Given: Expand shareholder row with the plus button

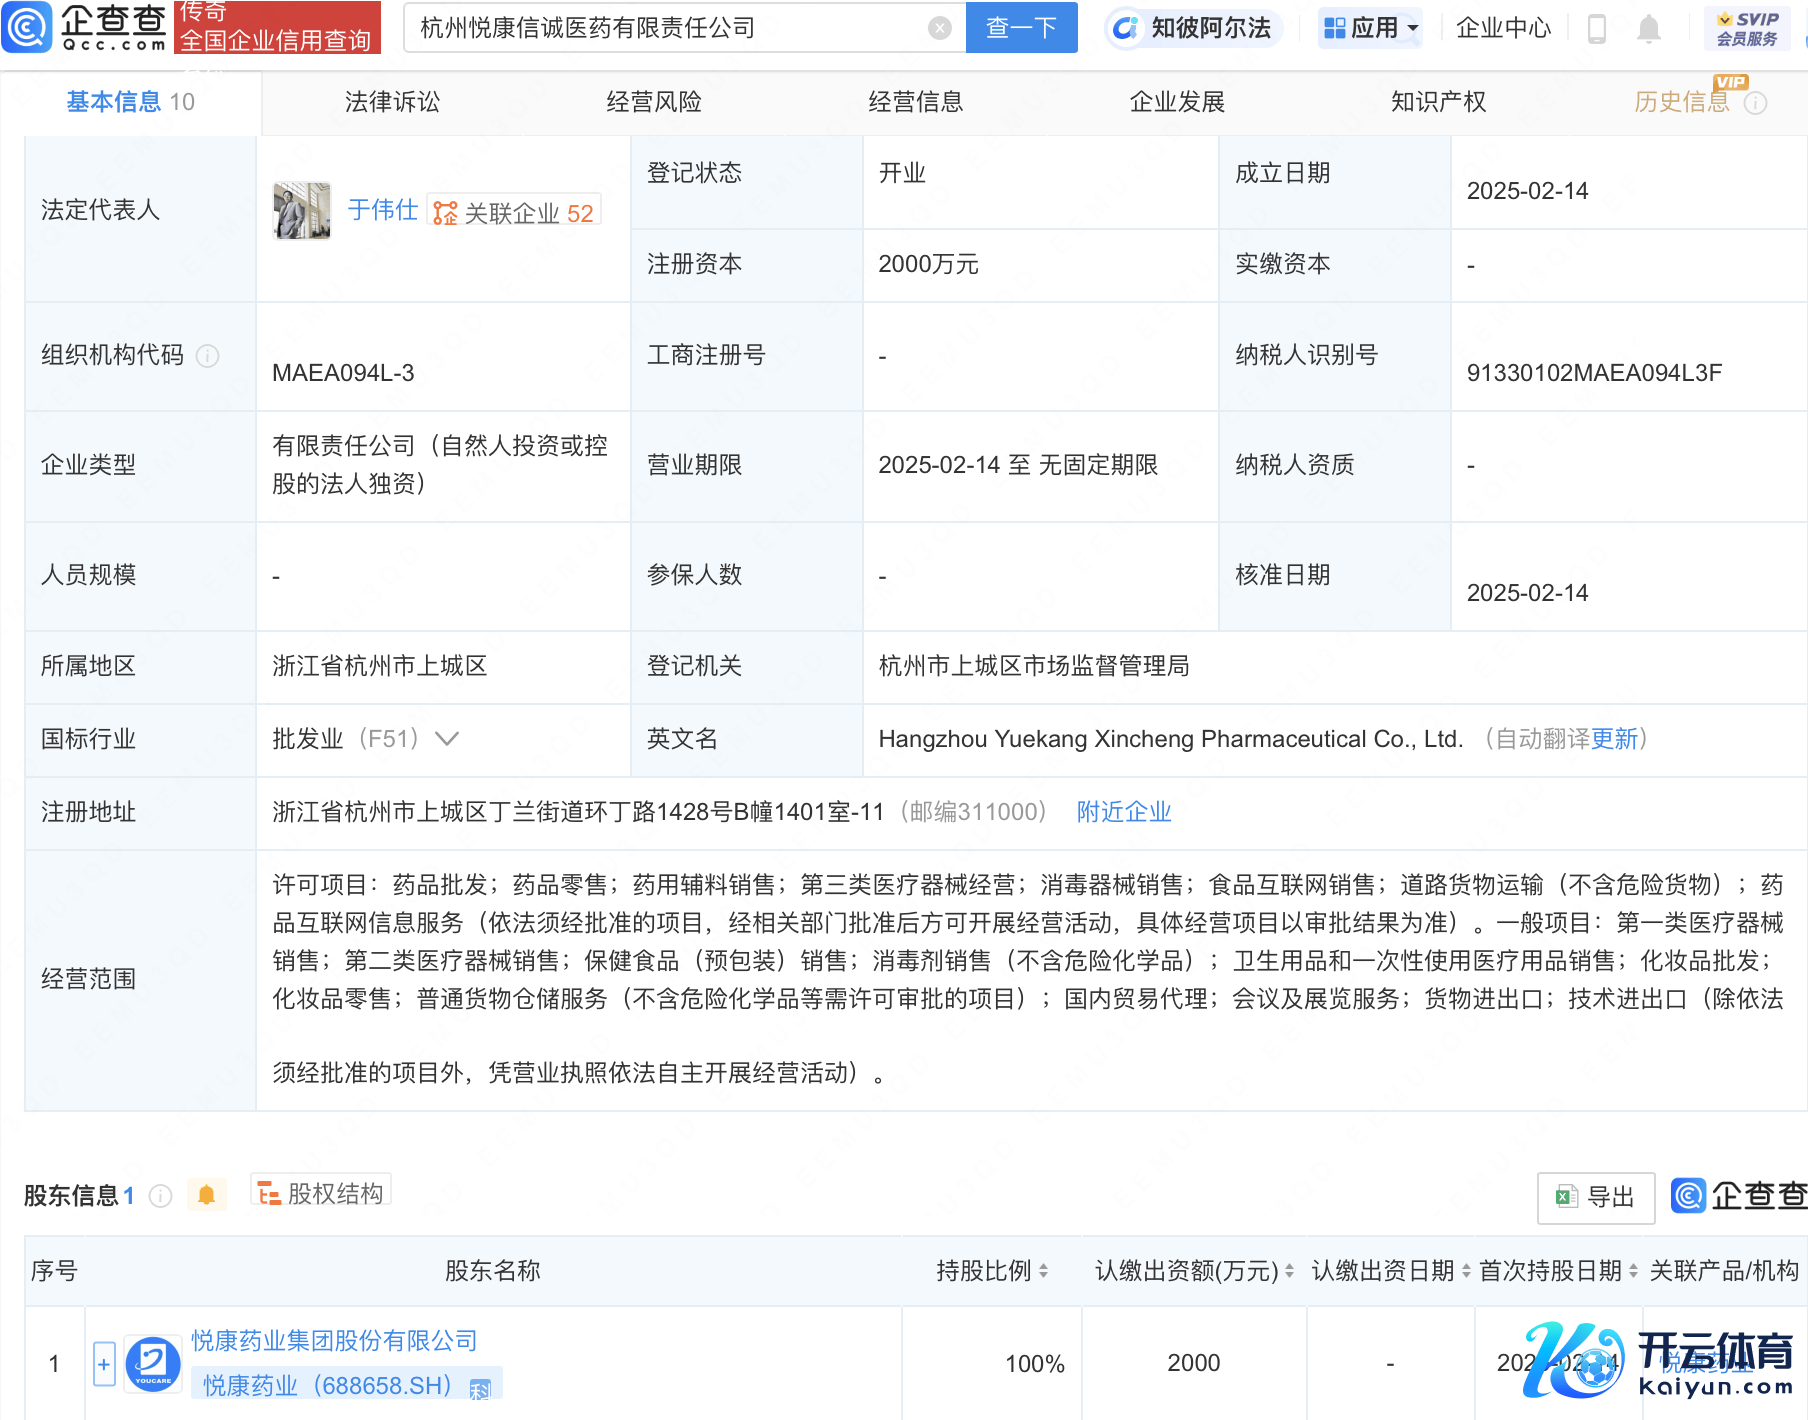Looking at the screenshot, I should tap(104, 1364).
